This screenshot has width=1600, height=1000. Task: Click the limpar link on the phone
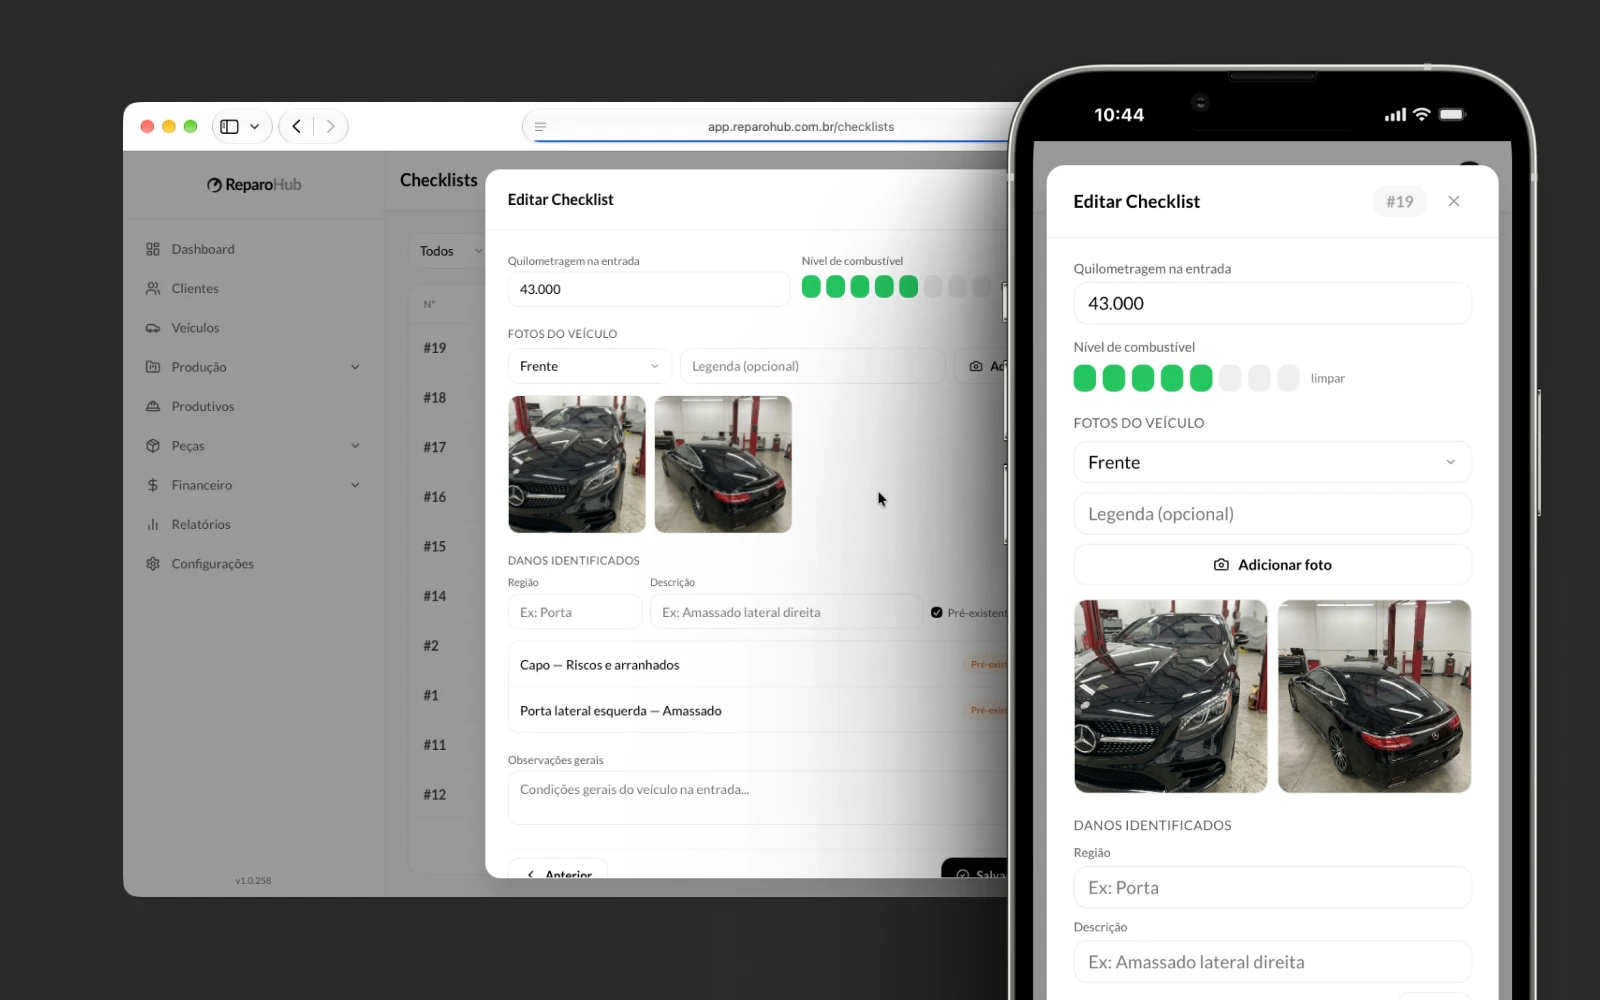click(1328, 379)
